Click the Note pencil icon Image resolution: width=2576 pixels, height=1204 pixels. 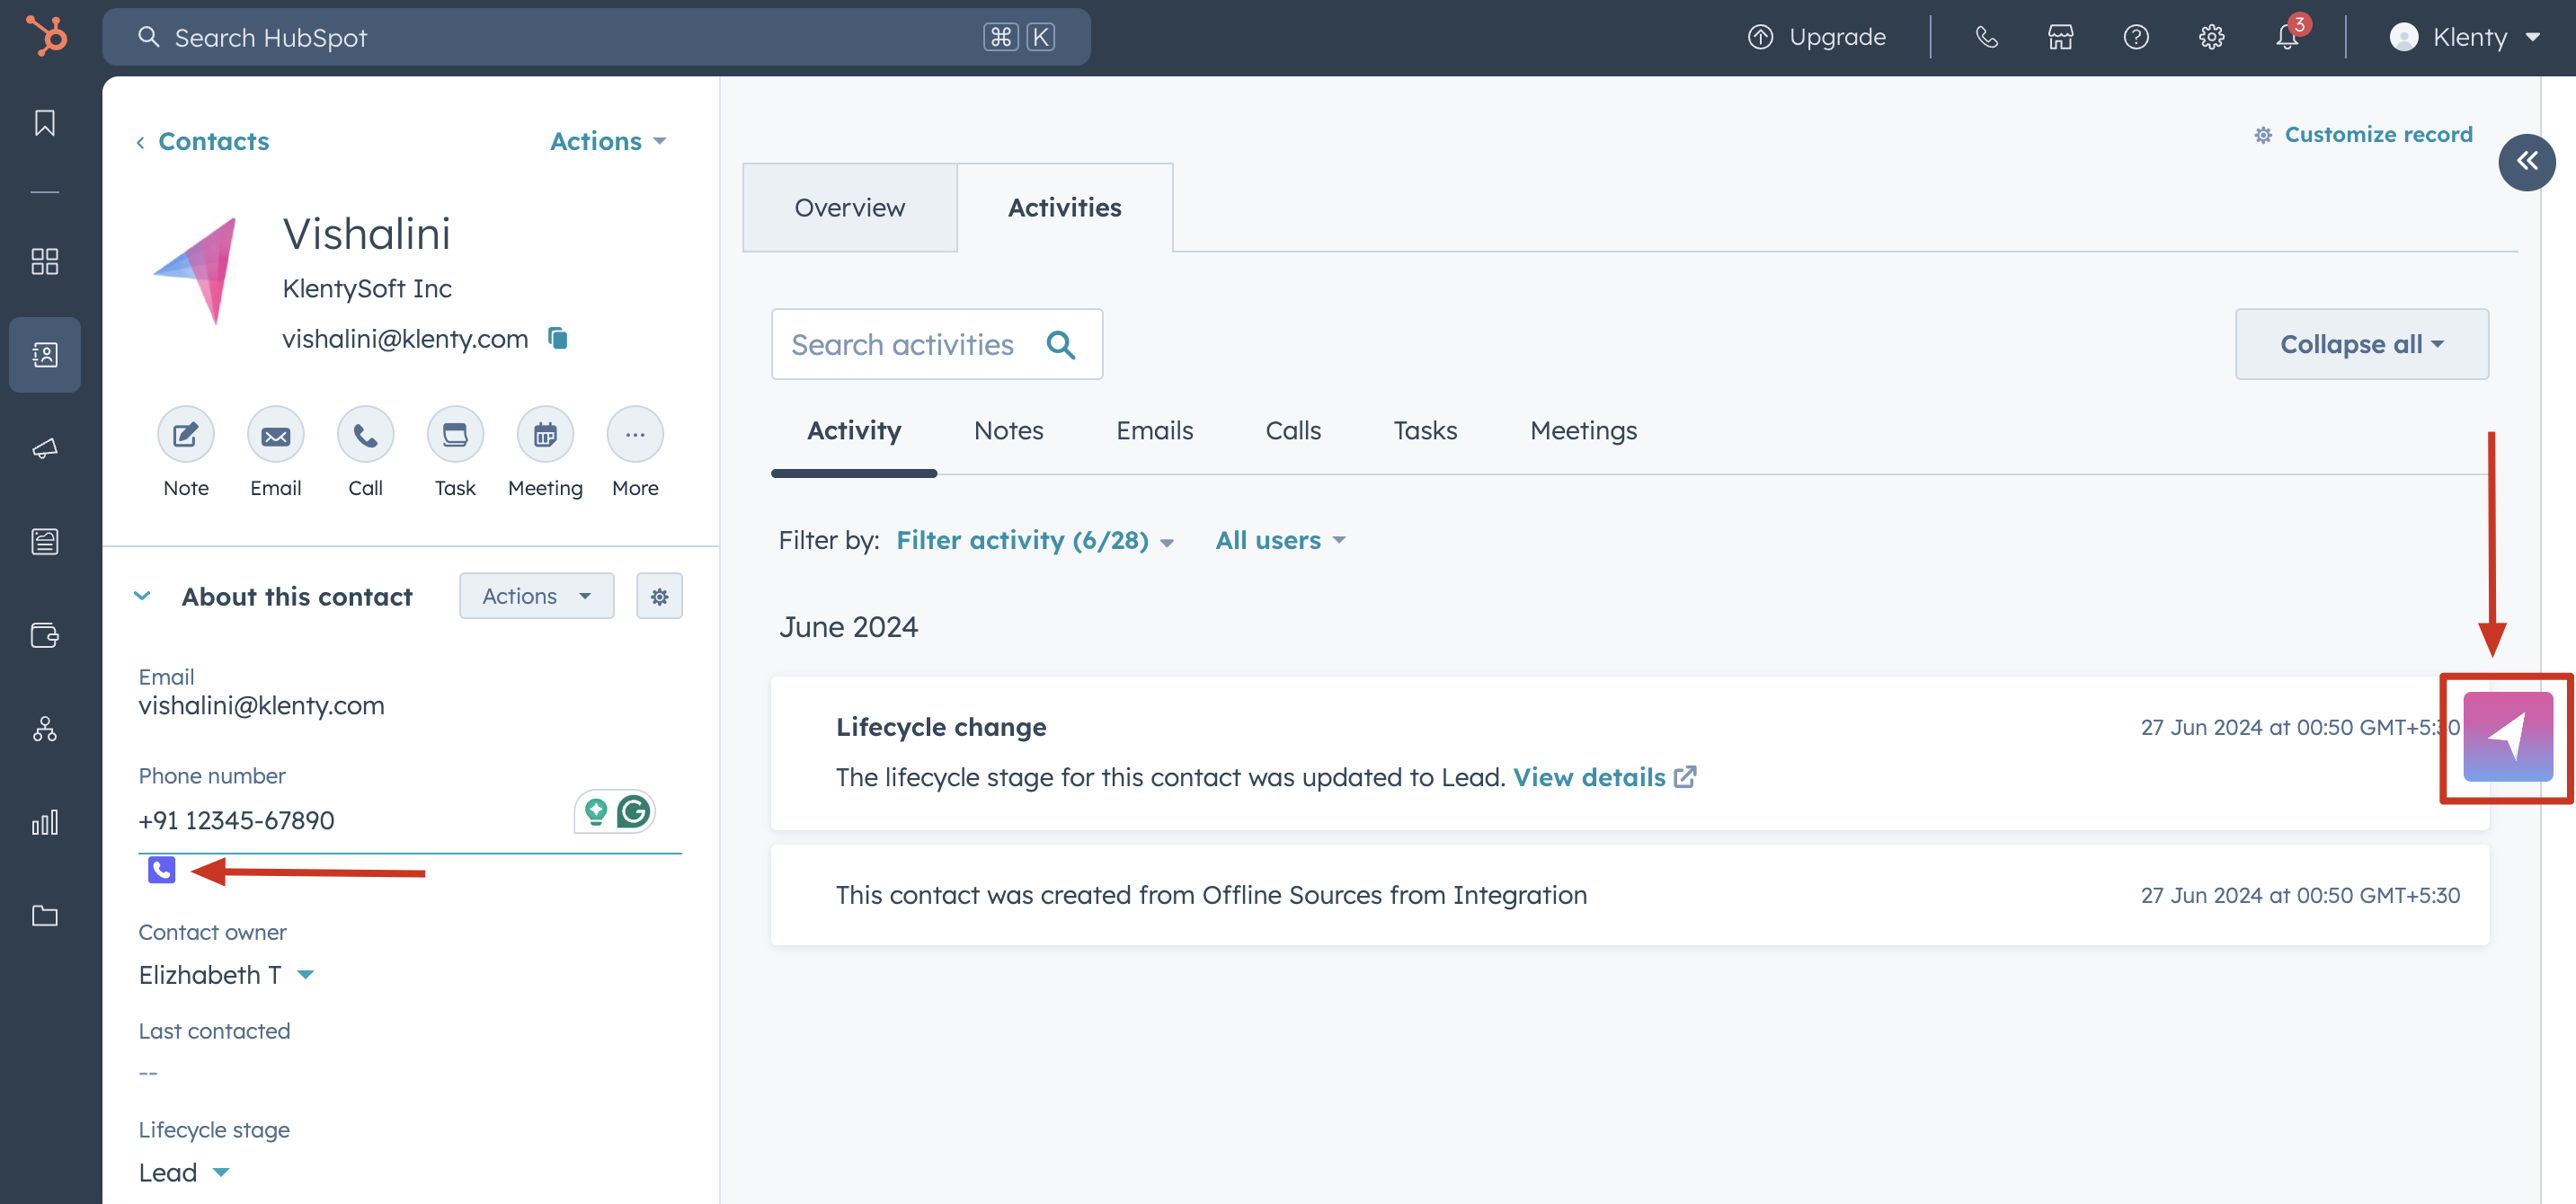(x=185, y=435)
